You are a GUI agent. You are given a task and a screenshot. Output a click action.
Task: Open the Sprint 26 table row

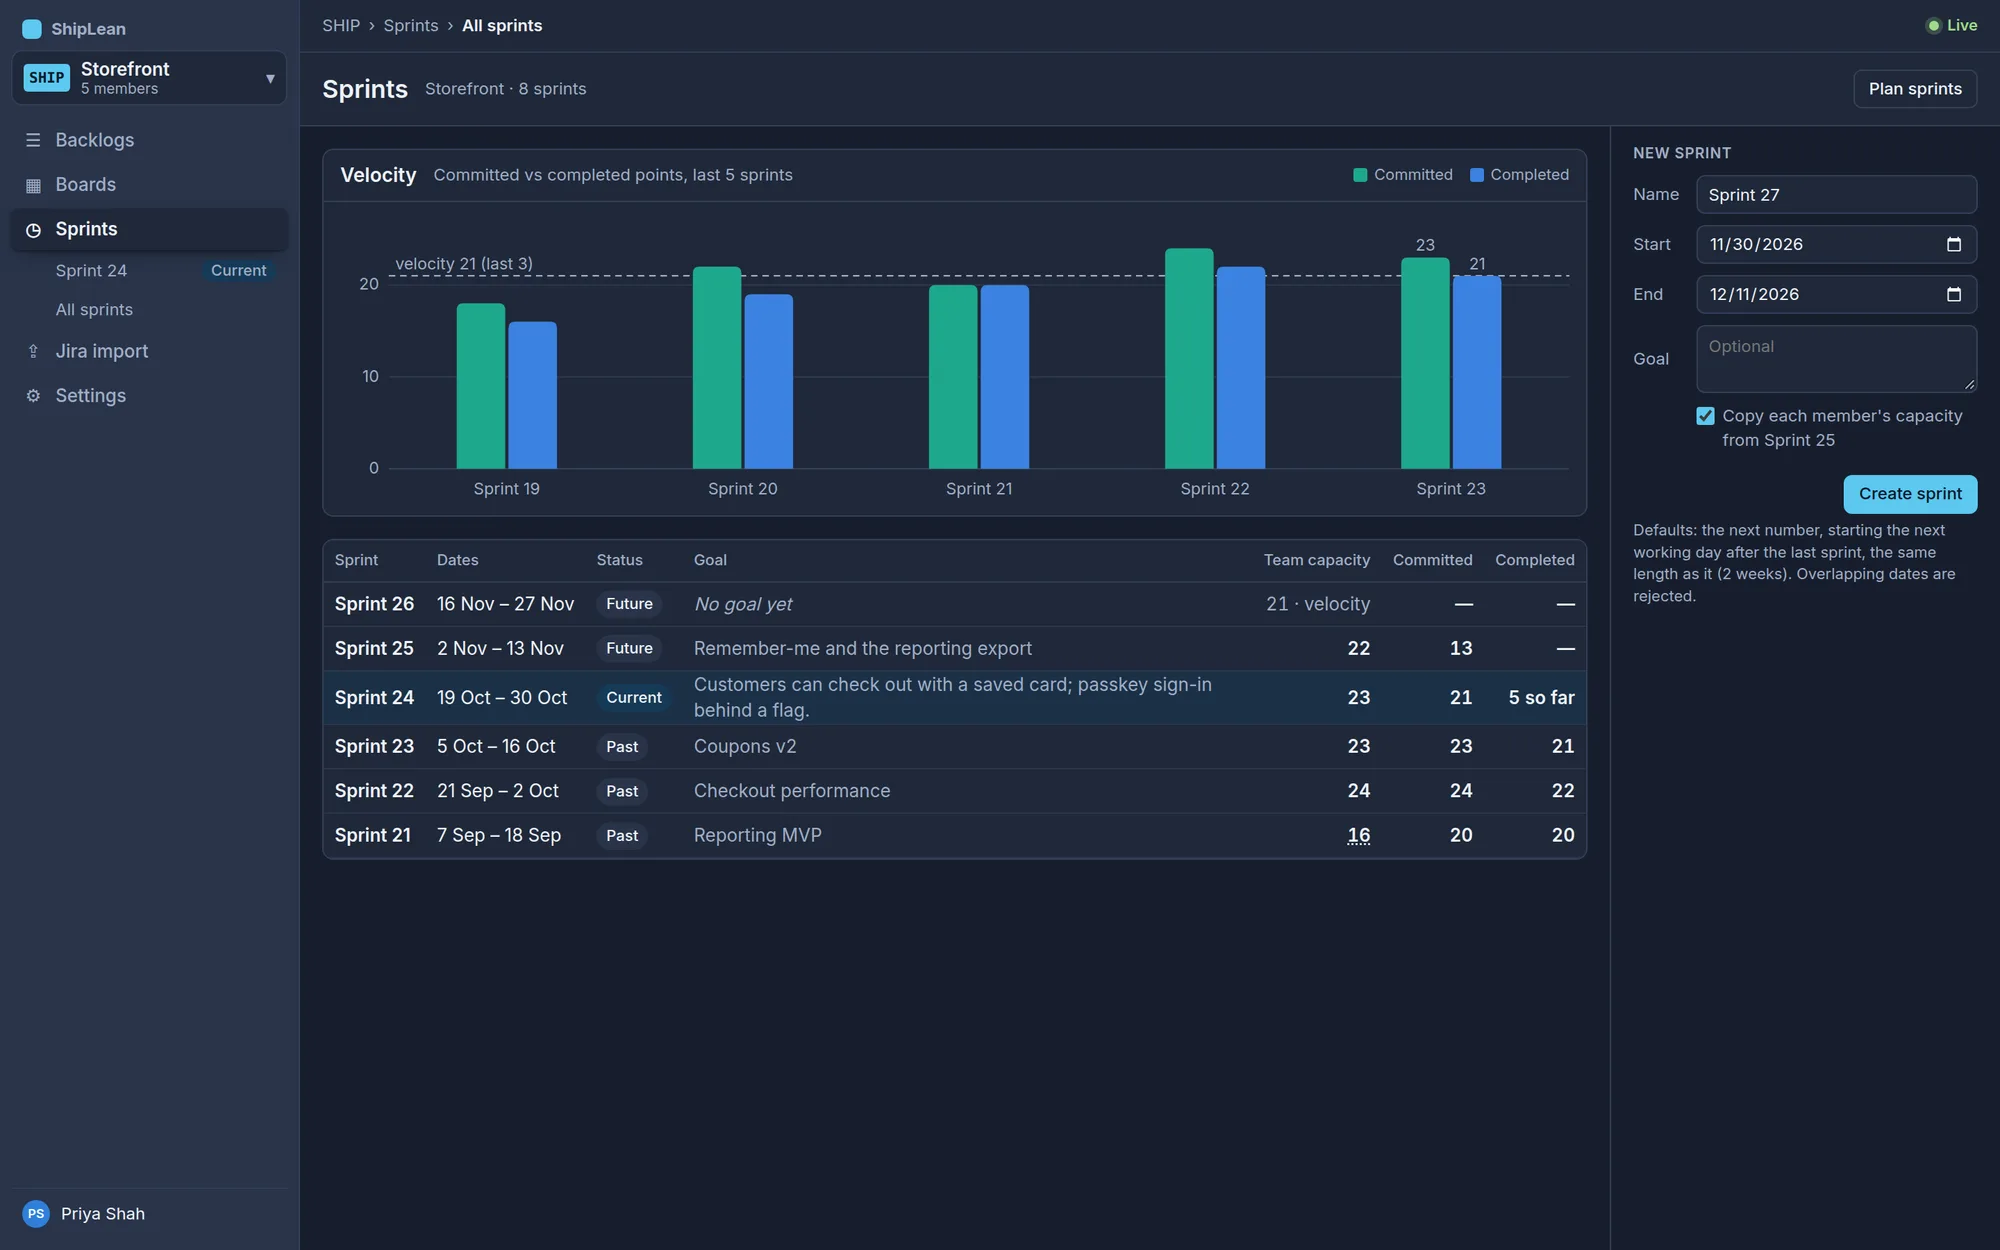pyautogui.click(x=954, y=604)
